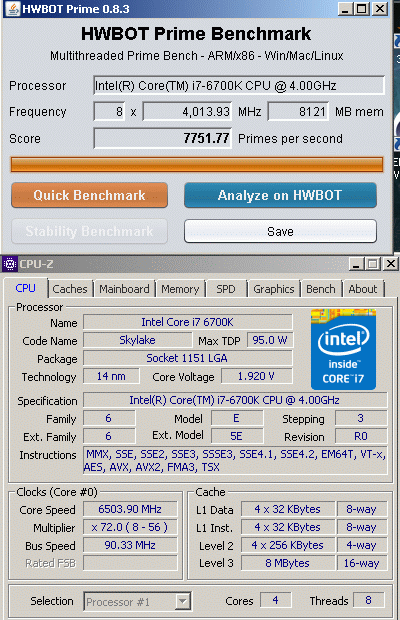Open the SPD tab
400x620 pixels.
226,289
